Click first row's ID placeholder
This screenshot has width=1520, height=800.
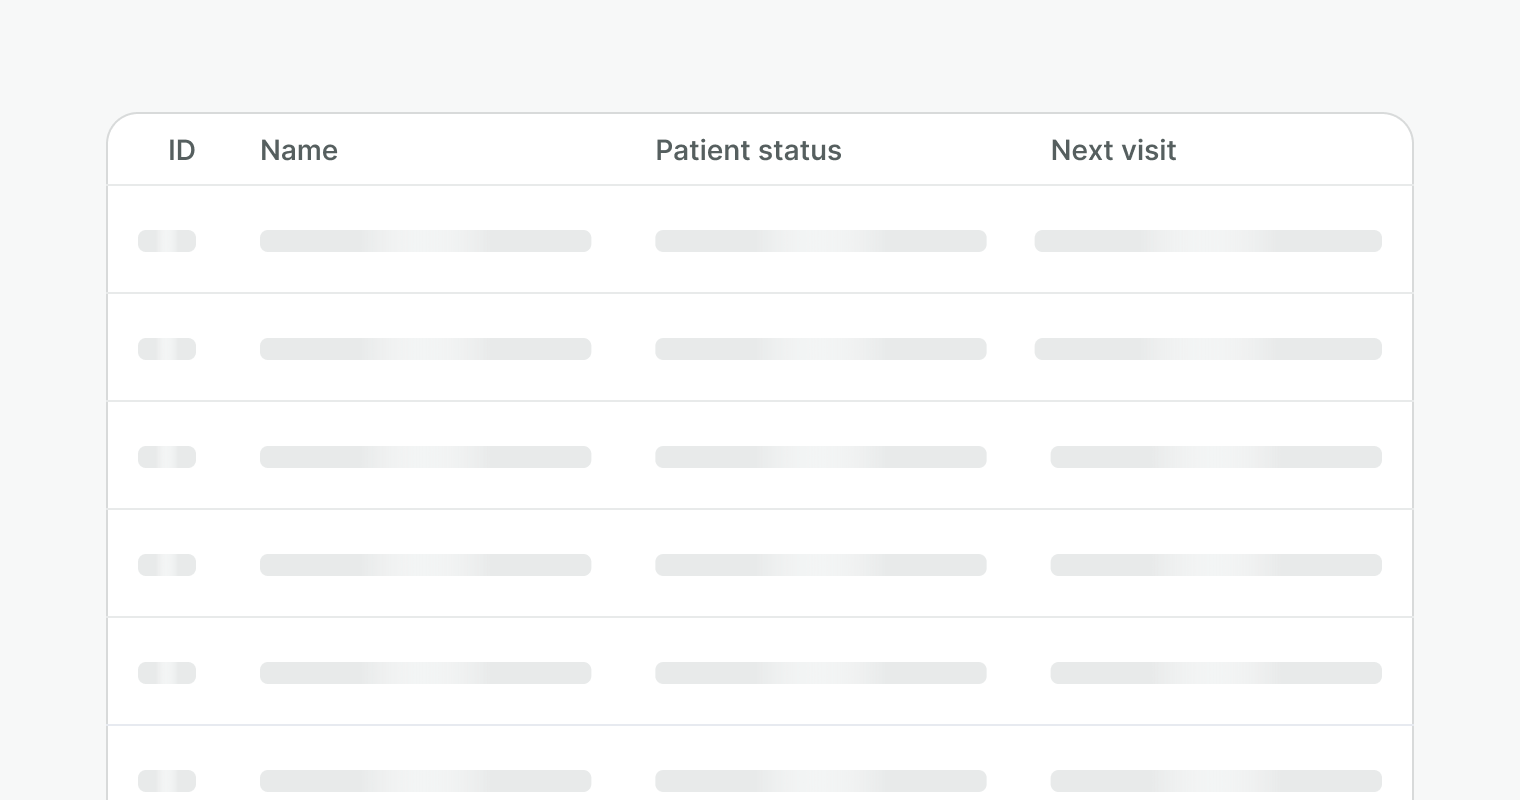click(167, 241)
